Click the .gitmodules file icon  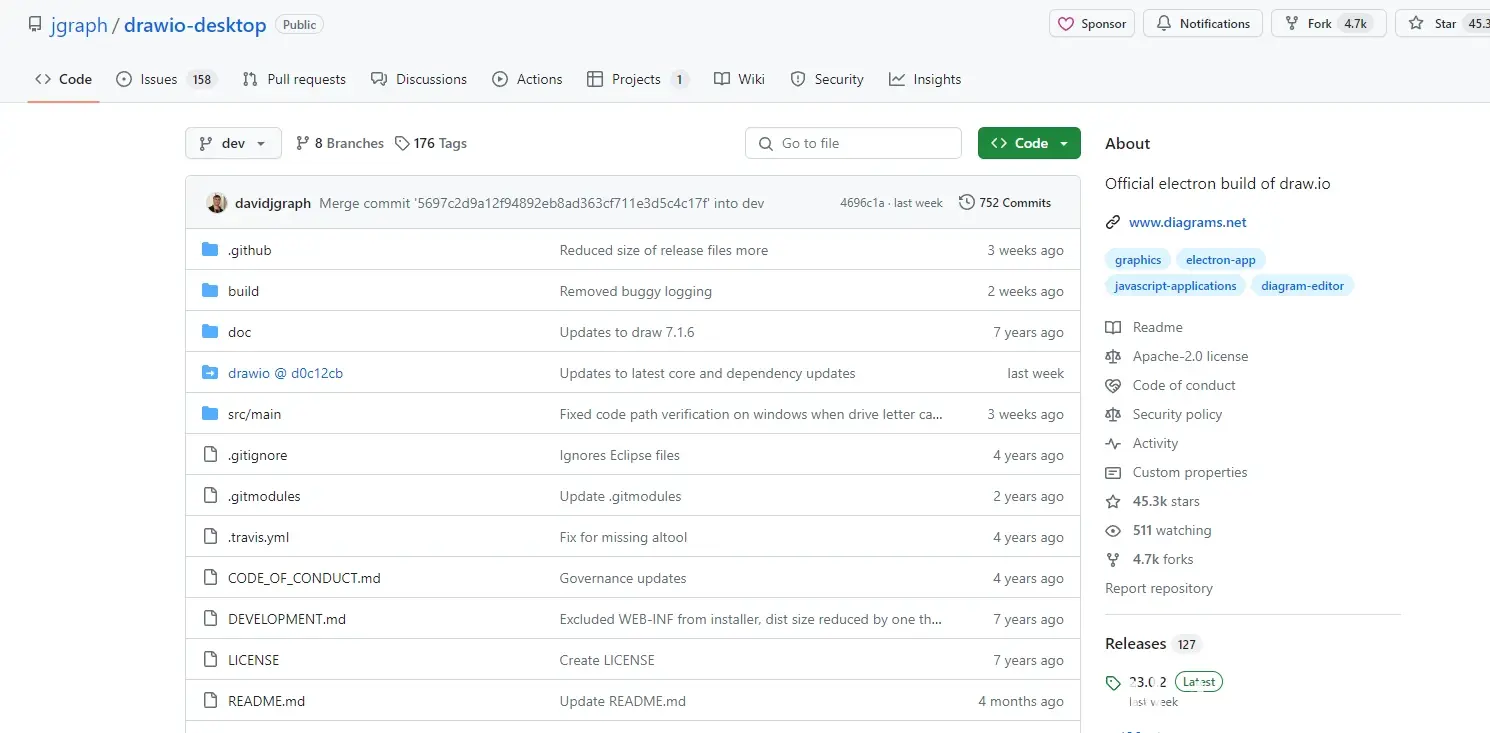coord(210,496)
